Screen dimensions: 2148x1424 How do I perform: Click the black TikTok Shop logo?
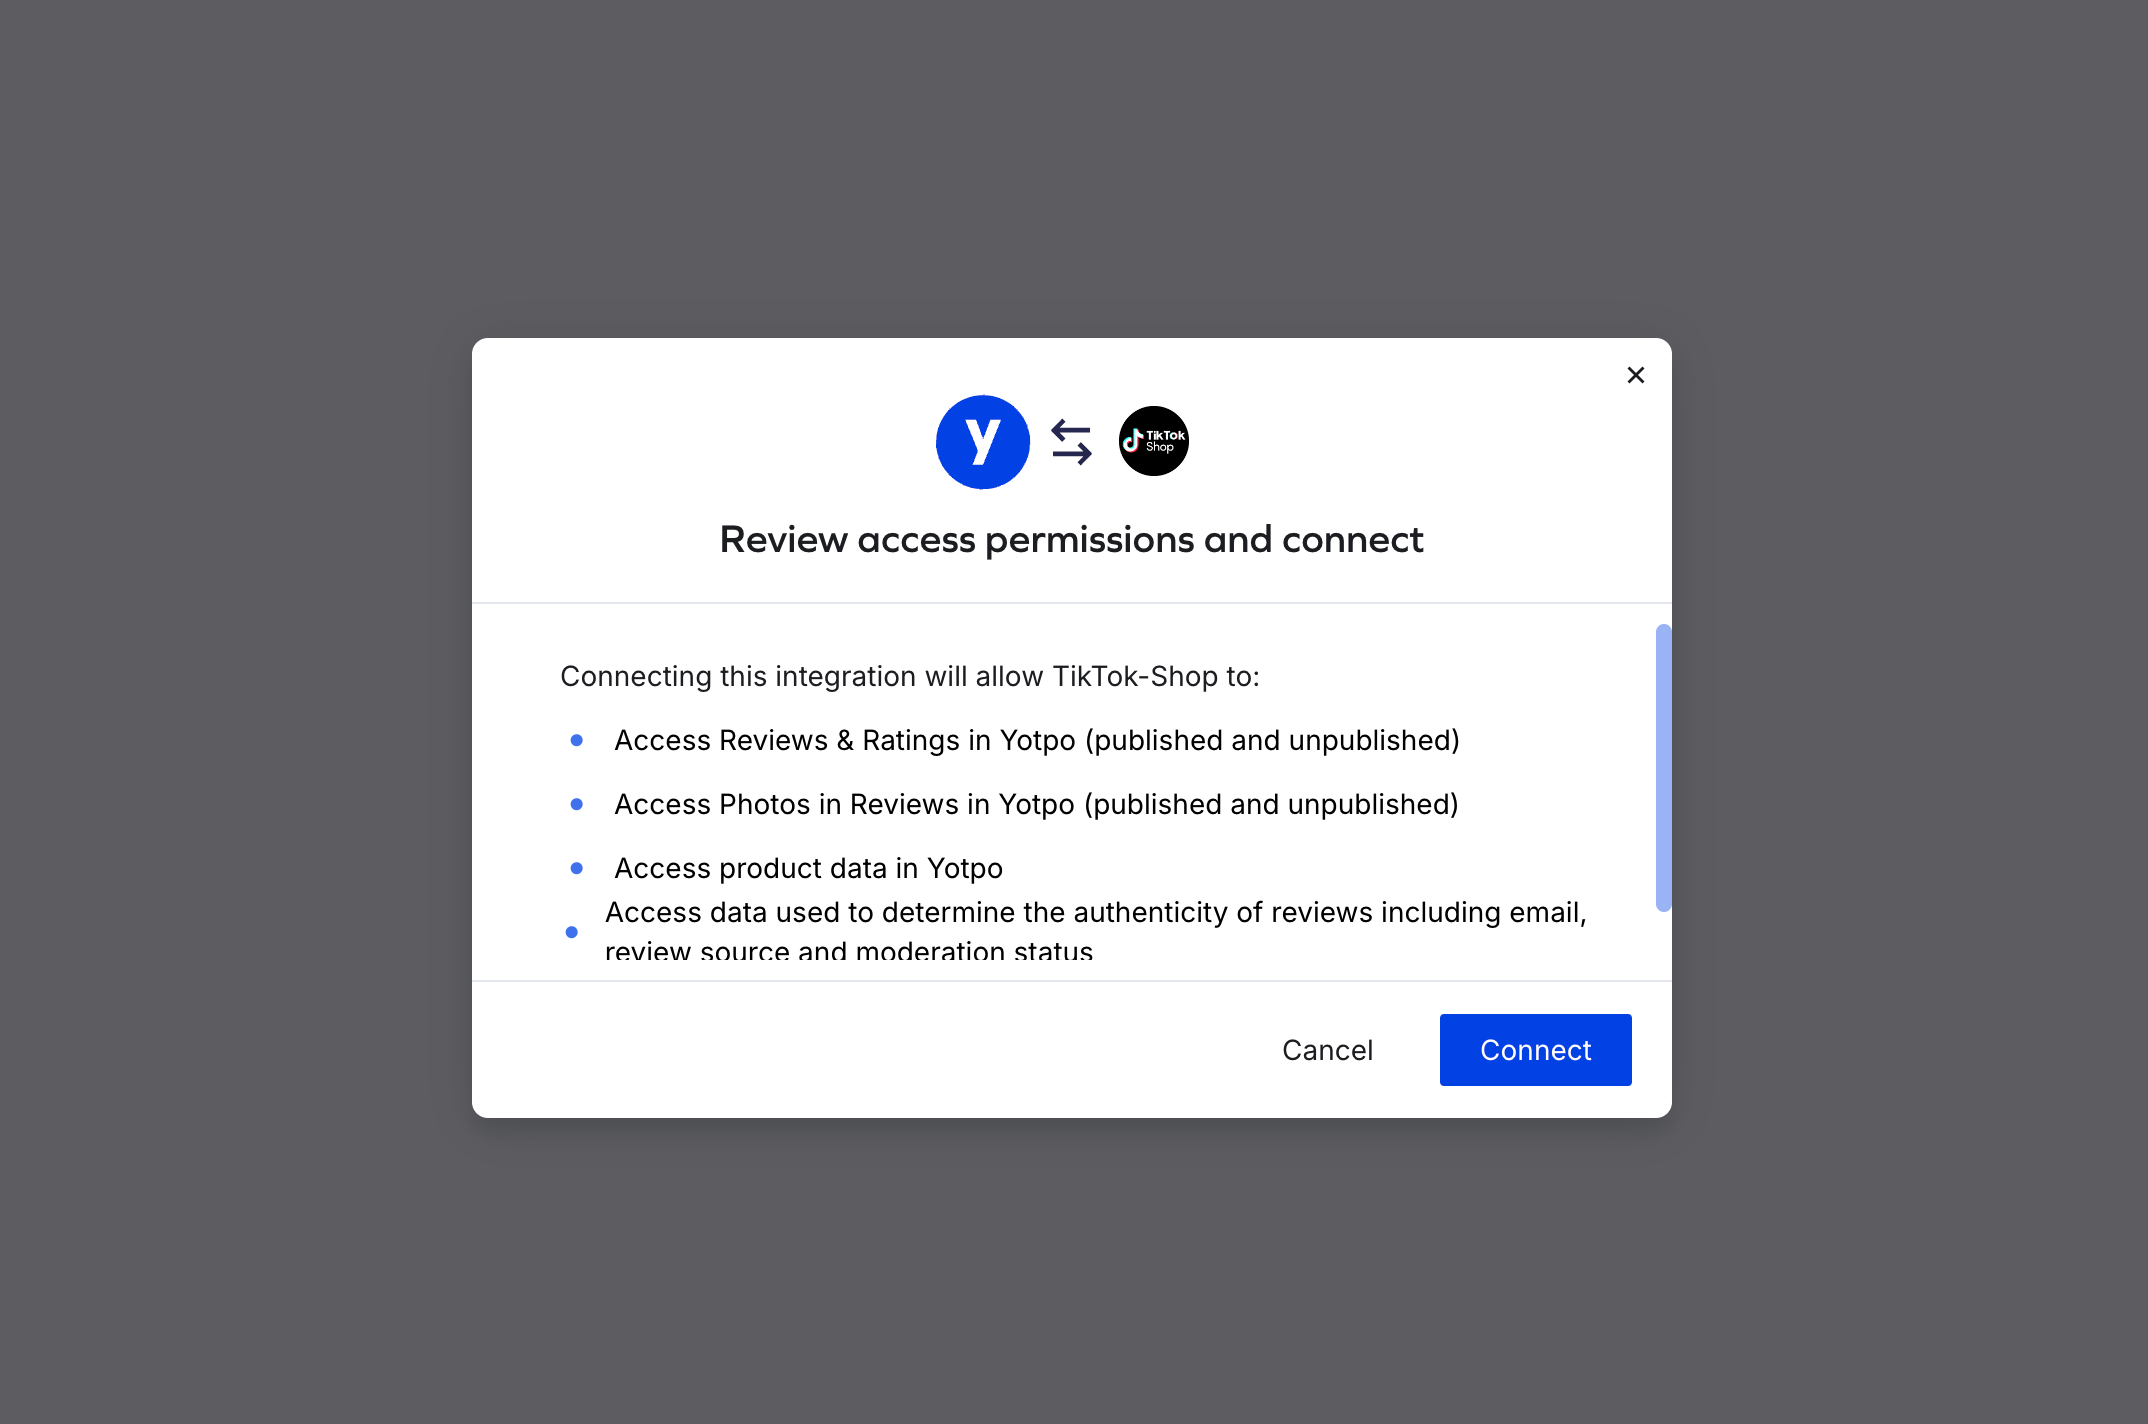[1153, 441]
